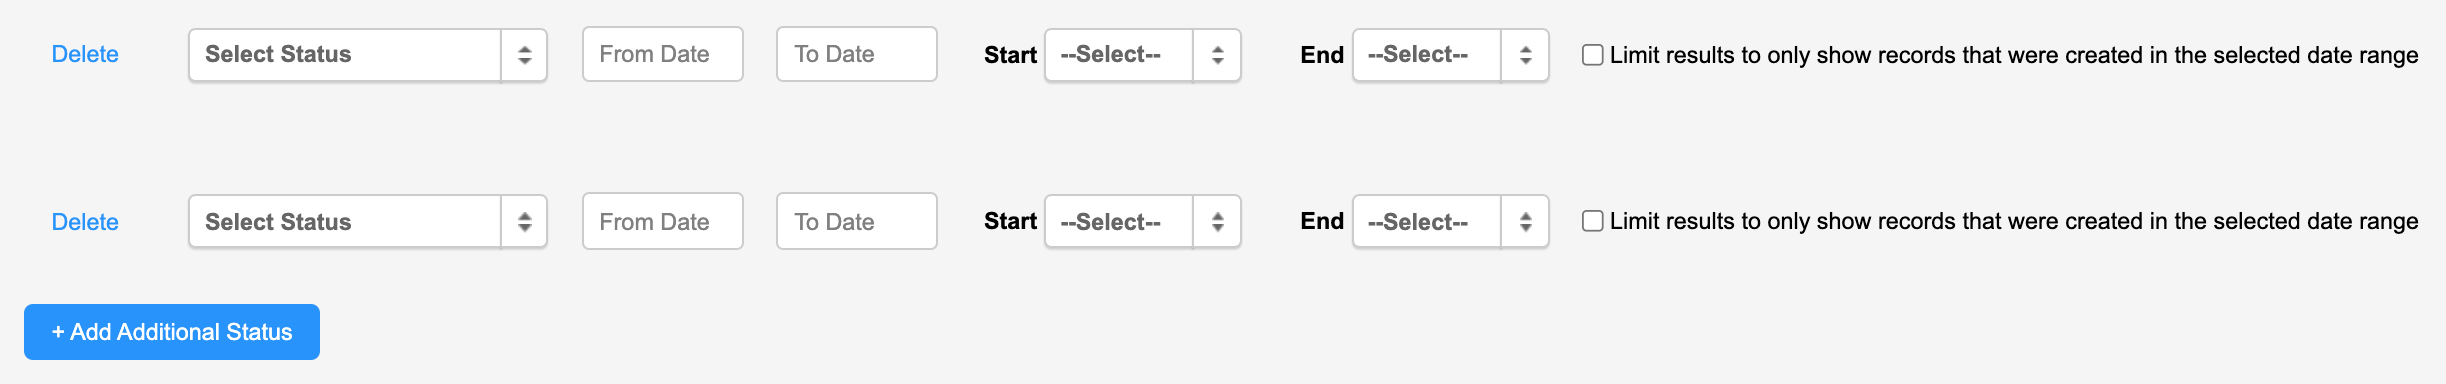Focus the bottom row To Date field
The image size is (2446, 384).
coord(857,221)
